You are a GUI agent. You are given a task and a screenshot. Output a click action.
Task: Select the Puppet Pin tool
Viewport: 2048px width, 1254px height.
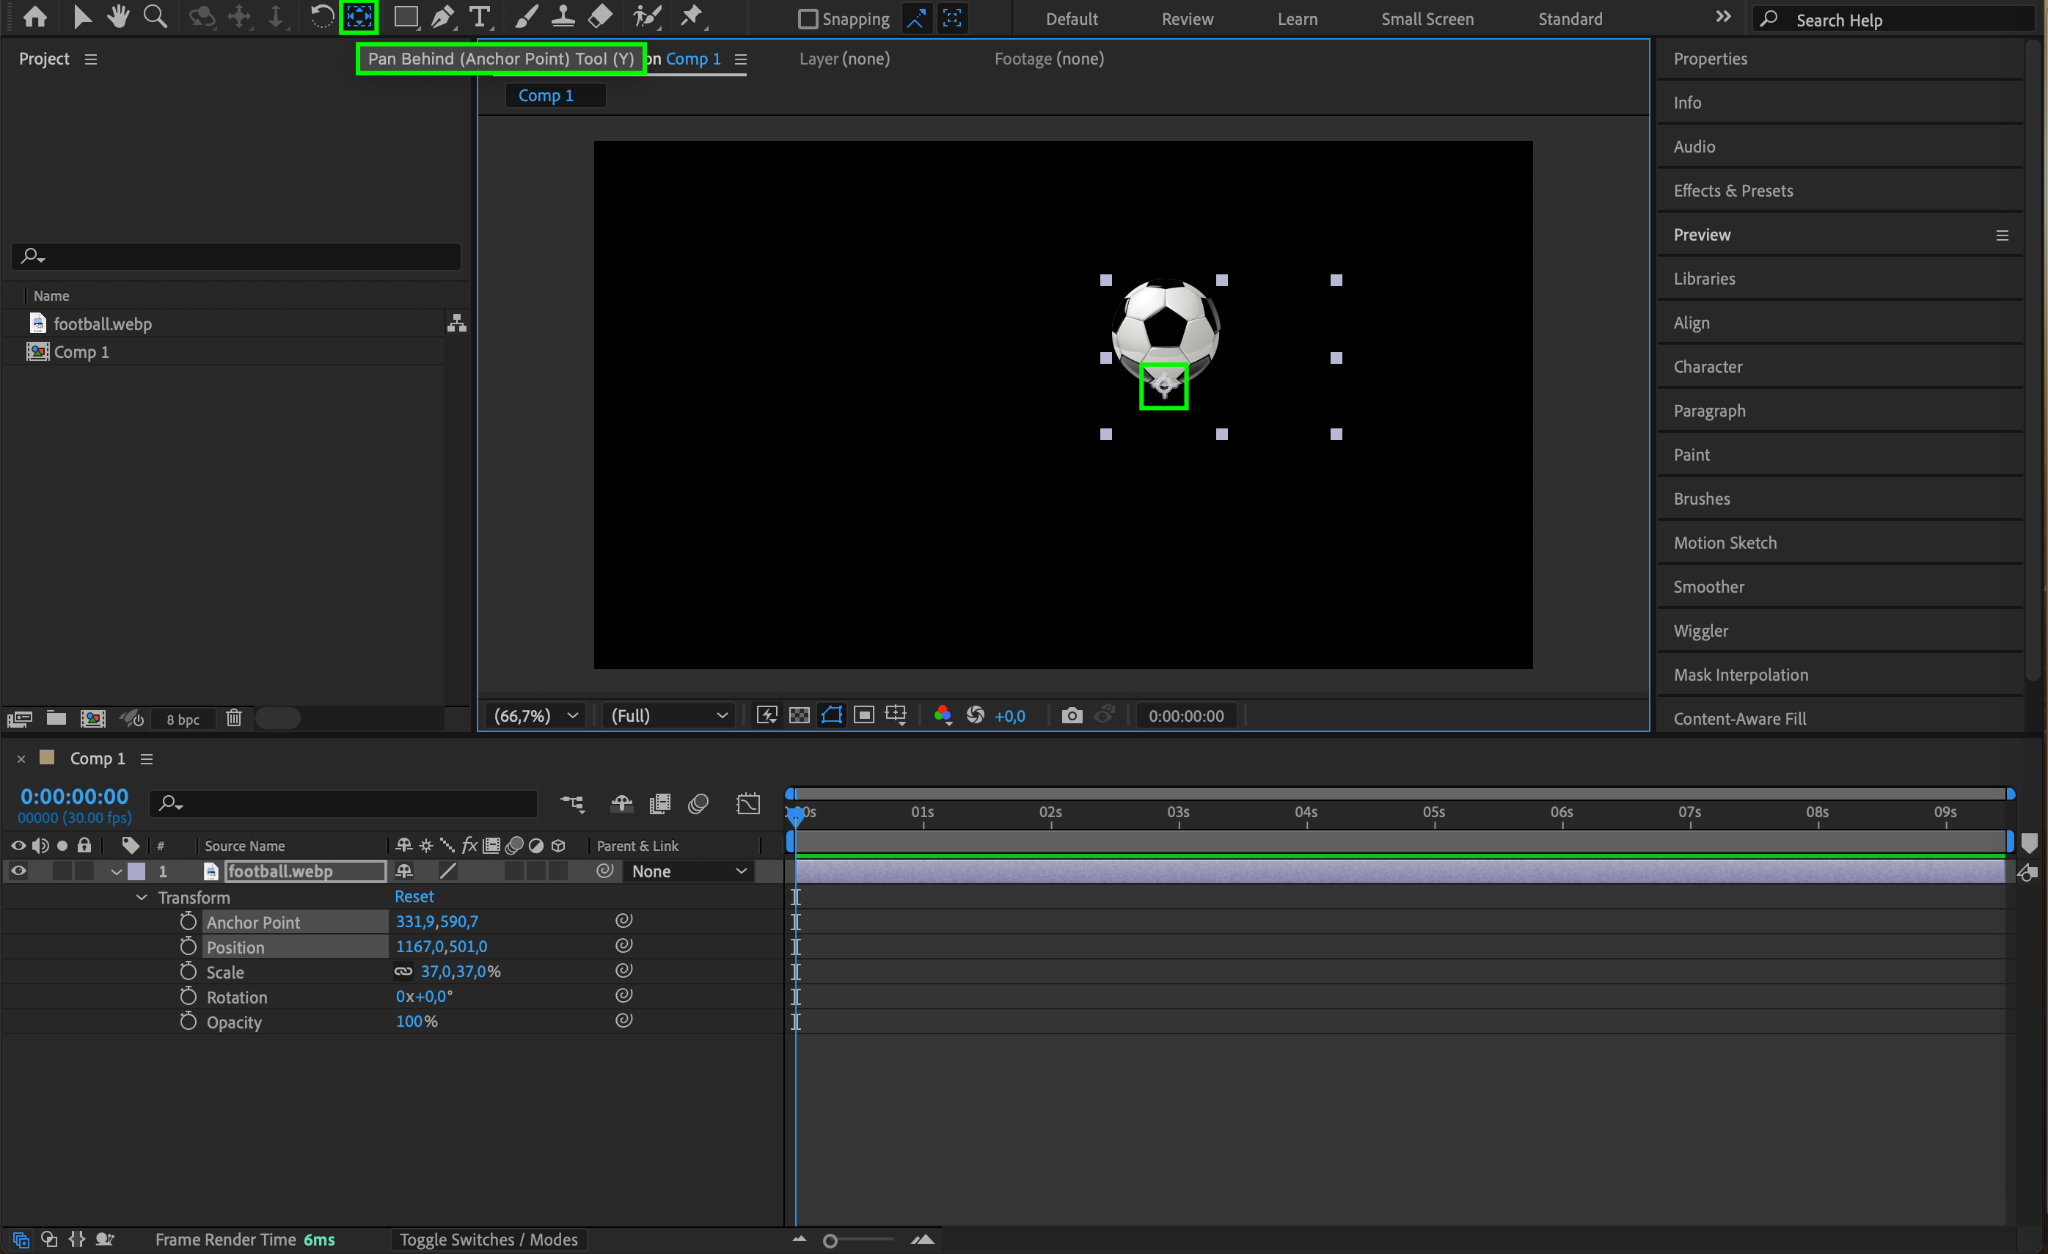[x=691, y=16]
